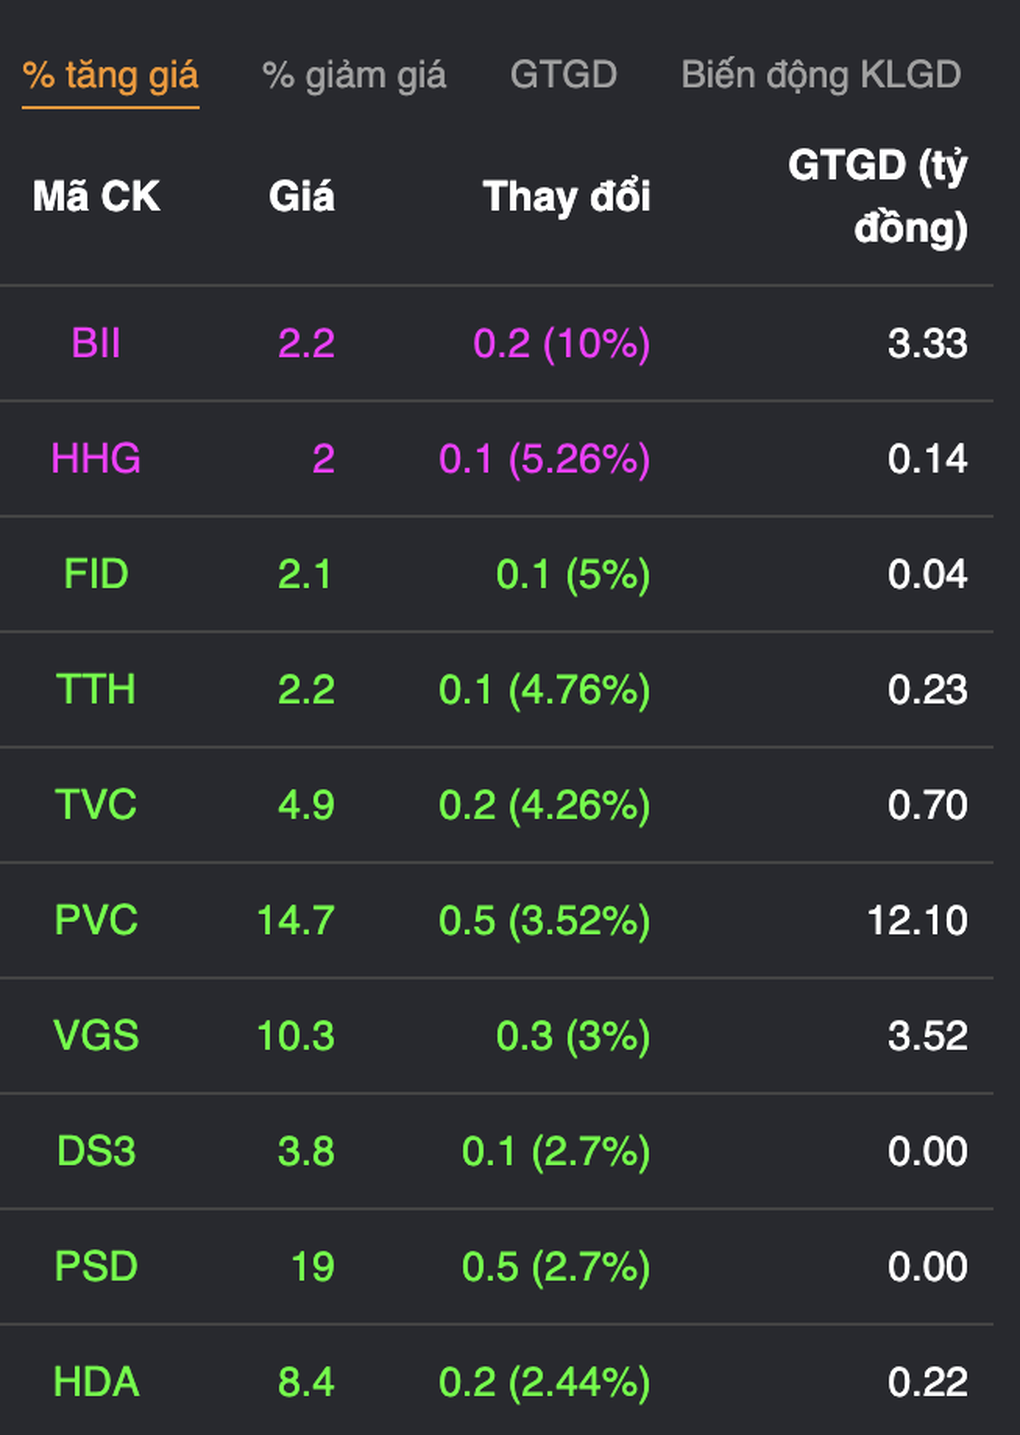The image size is (1020, 1435).
Task: Click BII's 0.2 (10%) change value
Action: (561, 344)
